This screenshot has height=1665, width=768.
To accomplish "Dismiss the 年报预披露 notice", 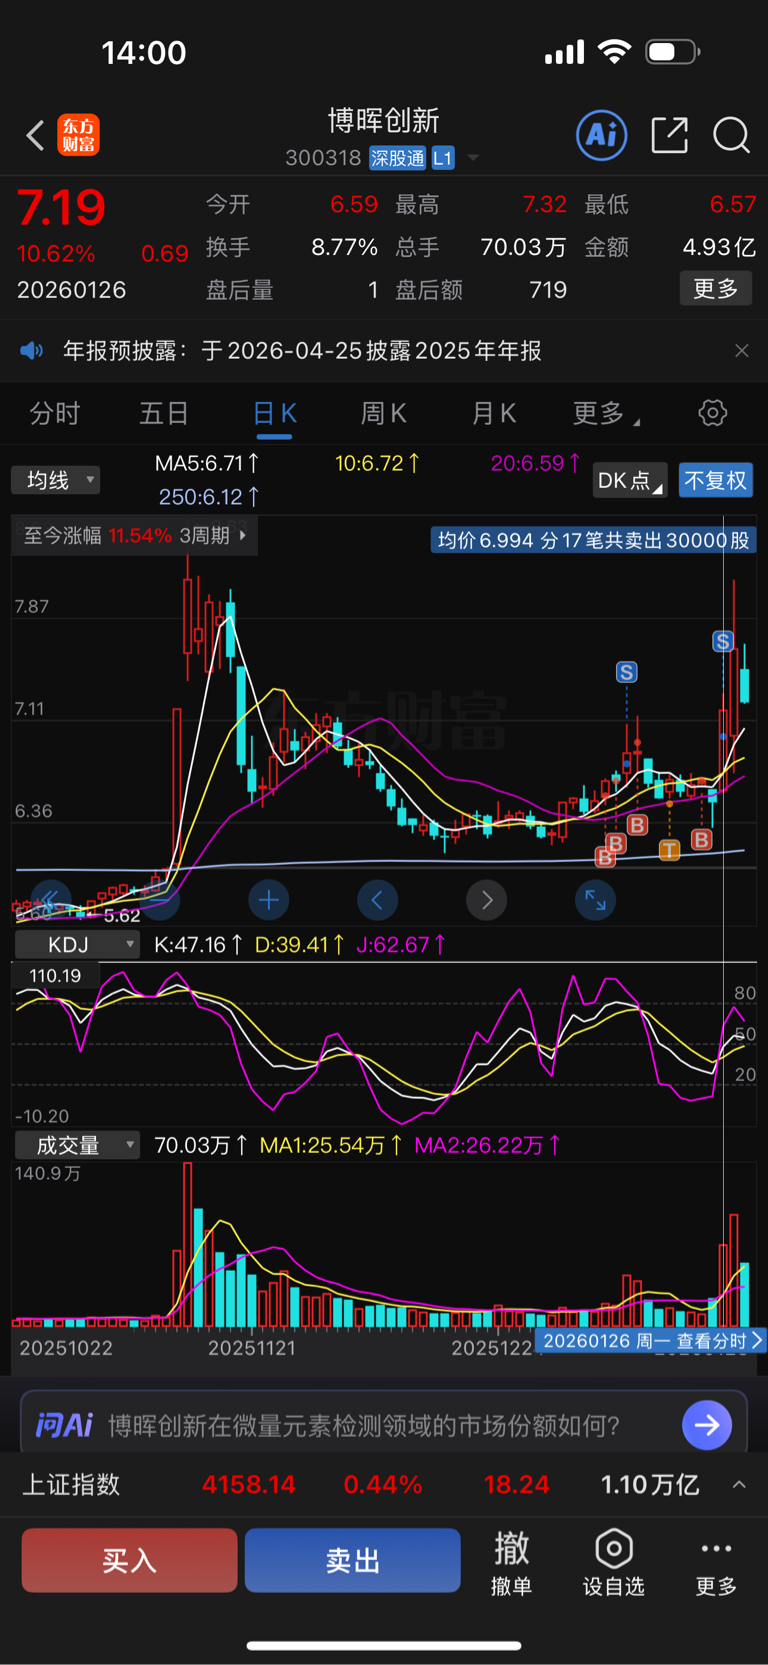I will pos(741,351).
